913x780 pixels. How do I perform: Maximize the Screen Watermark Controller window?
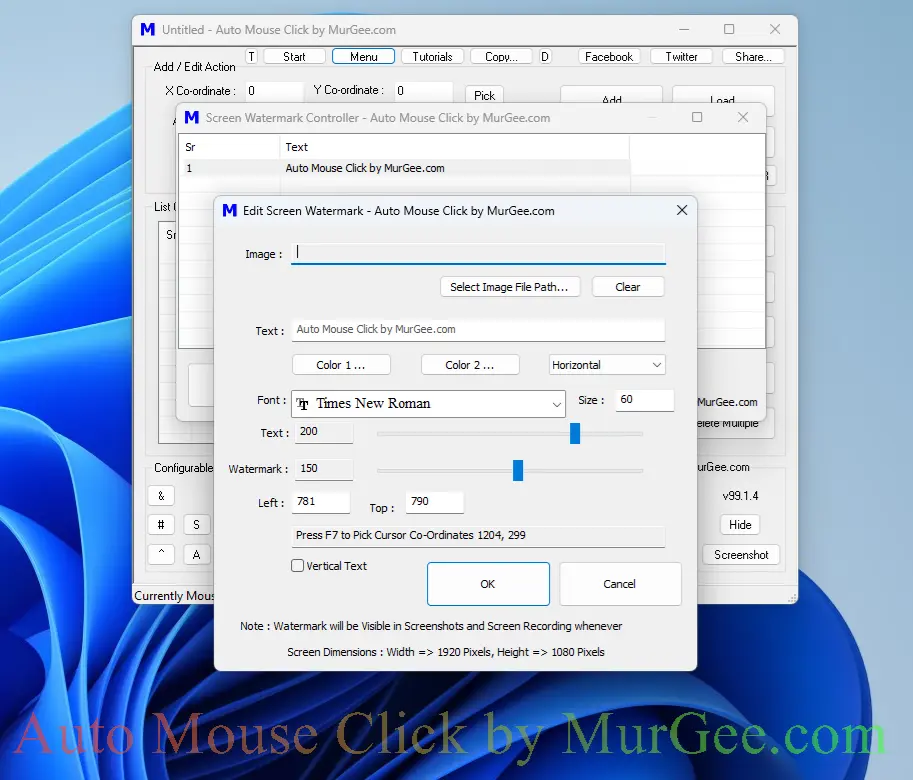click(x=697, y=117)
